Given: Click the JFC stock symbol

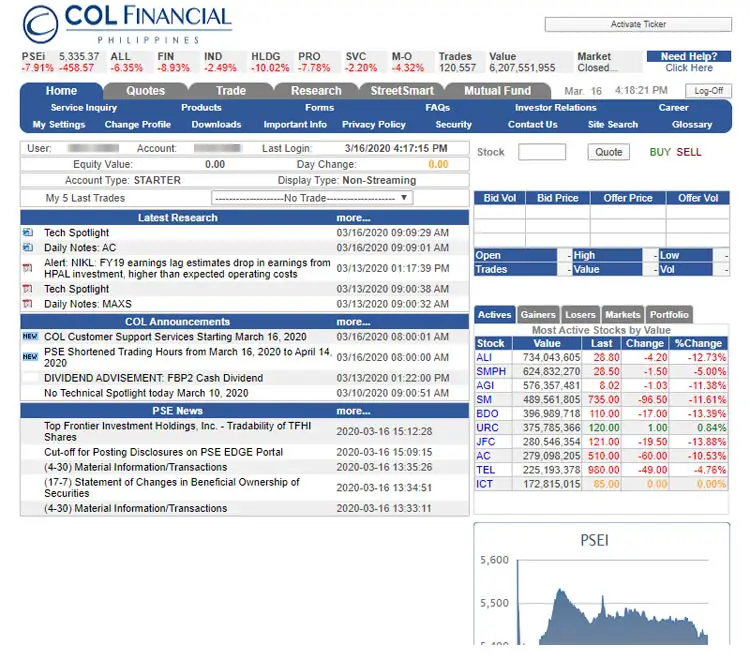Looking at the screenshot, I should tap(485, 441).
